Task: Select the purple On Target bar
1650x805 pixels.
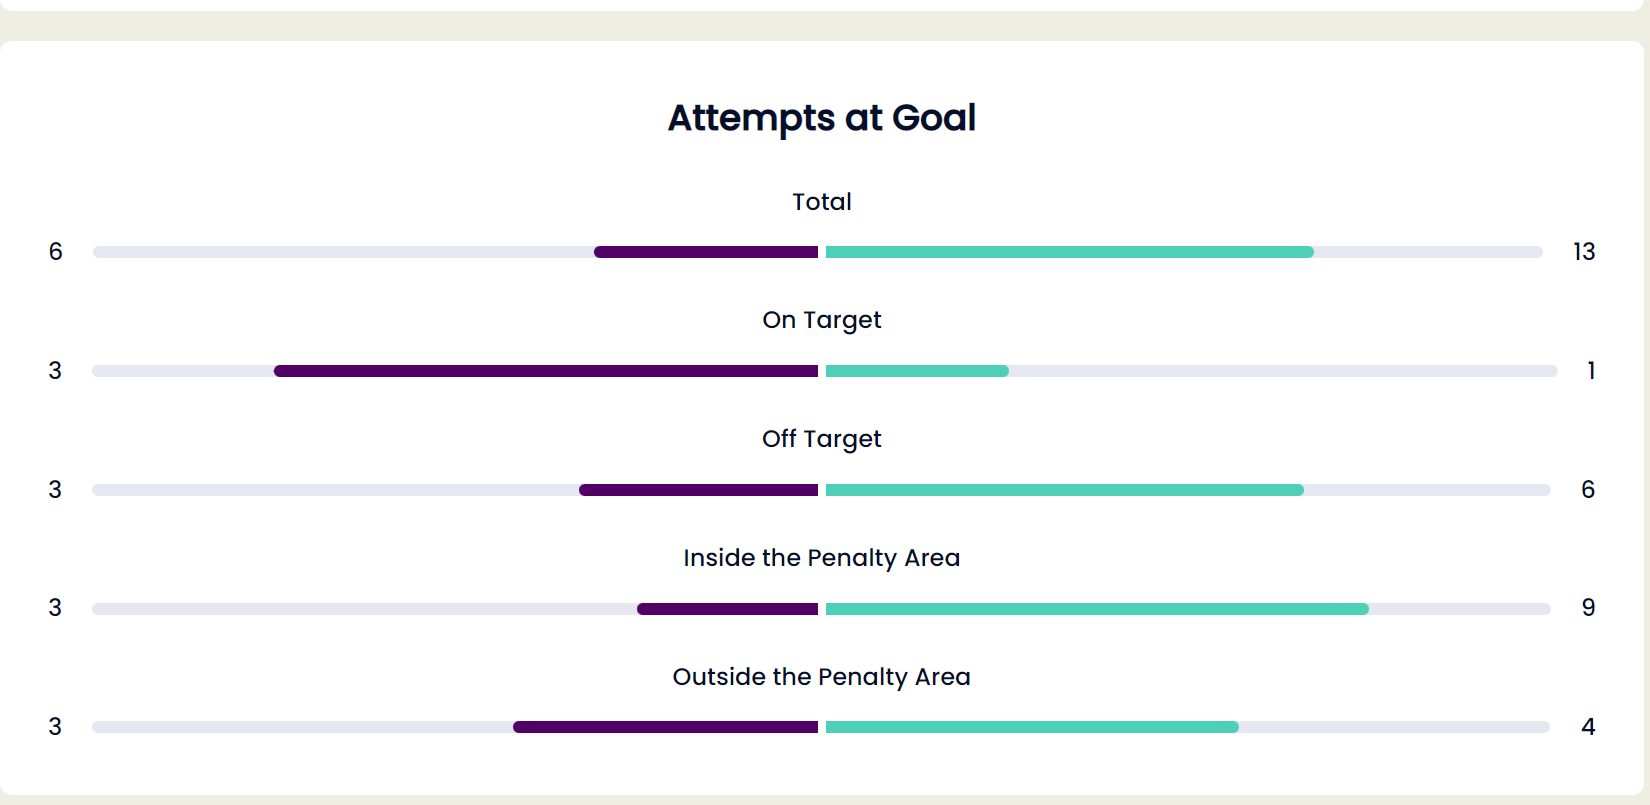Action: coord(546,371)
